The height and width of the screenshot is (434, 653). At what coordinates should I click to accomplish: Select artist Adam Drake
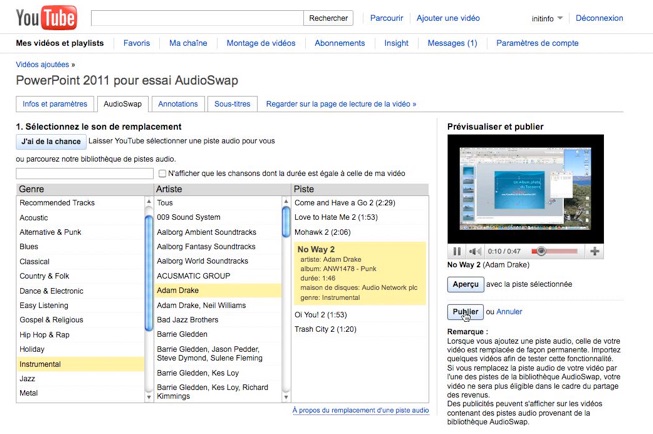(x=218, y=290)
